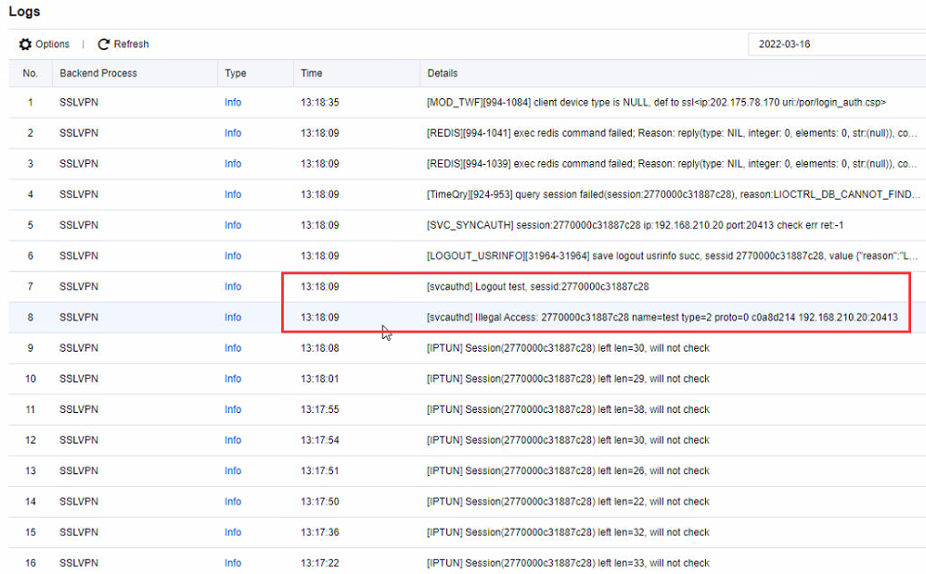The height and width of the screenshot is (574, 926).
Task: Click the MOD_TWF client device type log
Action: 656,102
